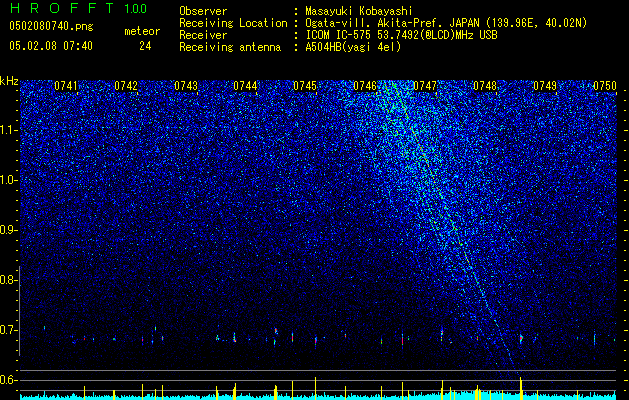Click the 0743 time marker
Image resolution: width=629 pixels, height=400 pixels.
[186, 86]
